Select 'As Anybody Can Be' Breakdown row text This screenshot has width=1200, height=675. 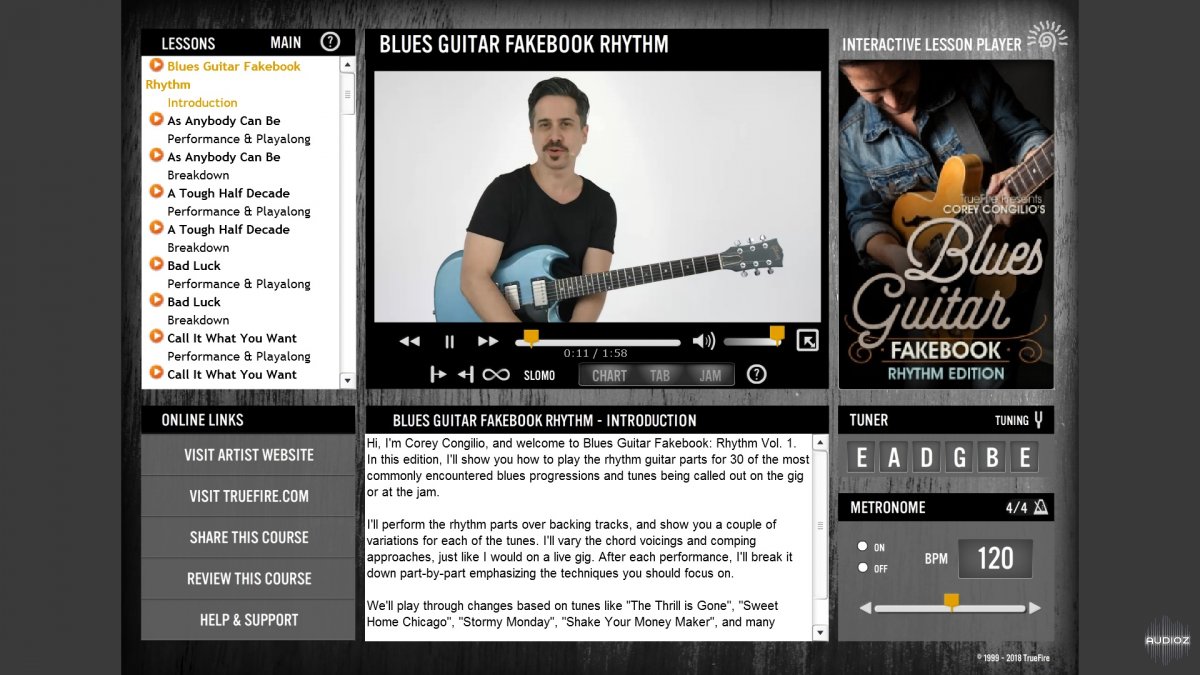198,175
